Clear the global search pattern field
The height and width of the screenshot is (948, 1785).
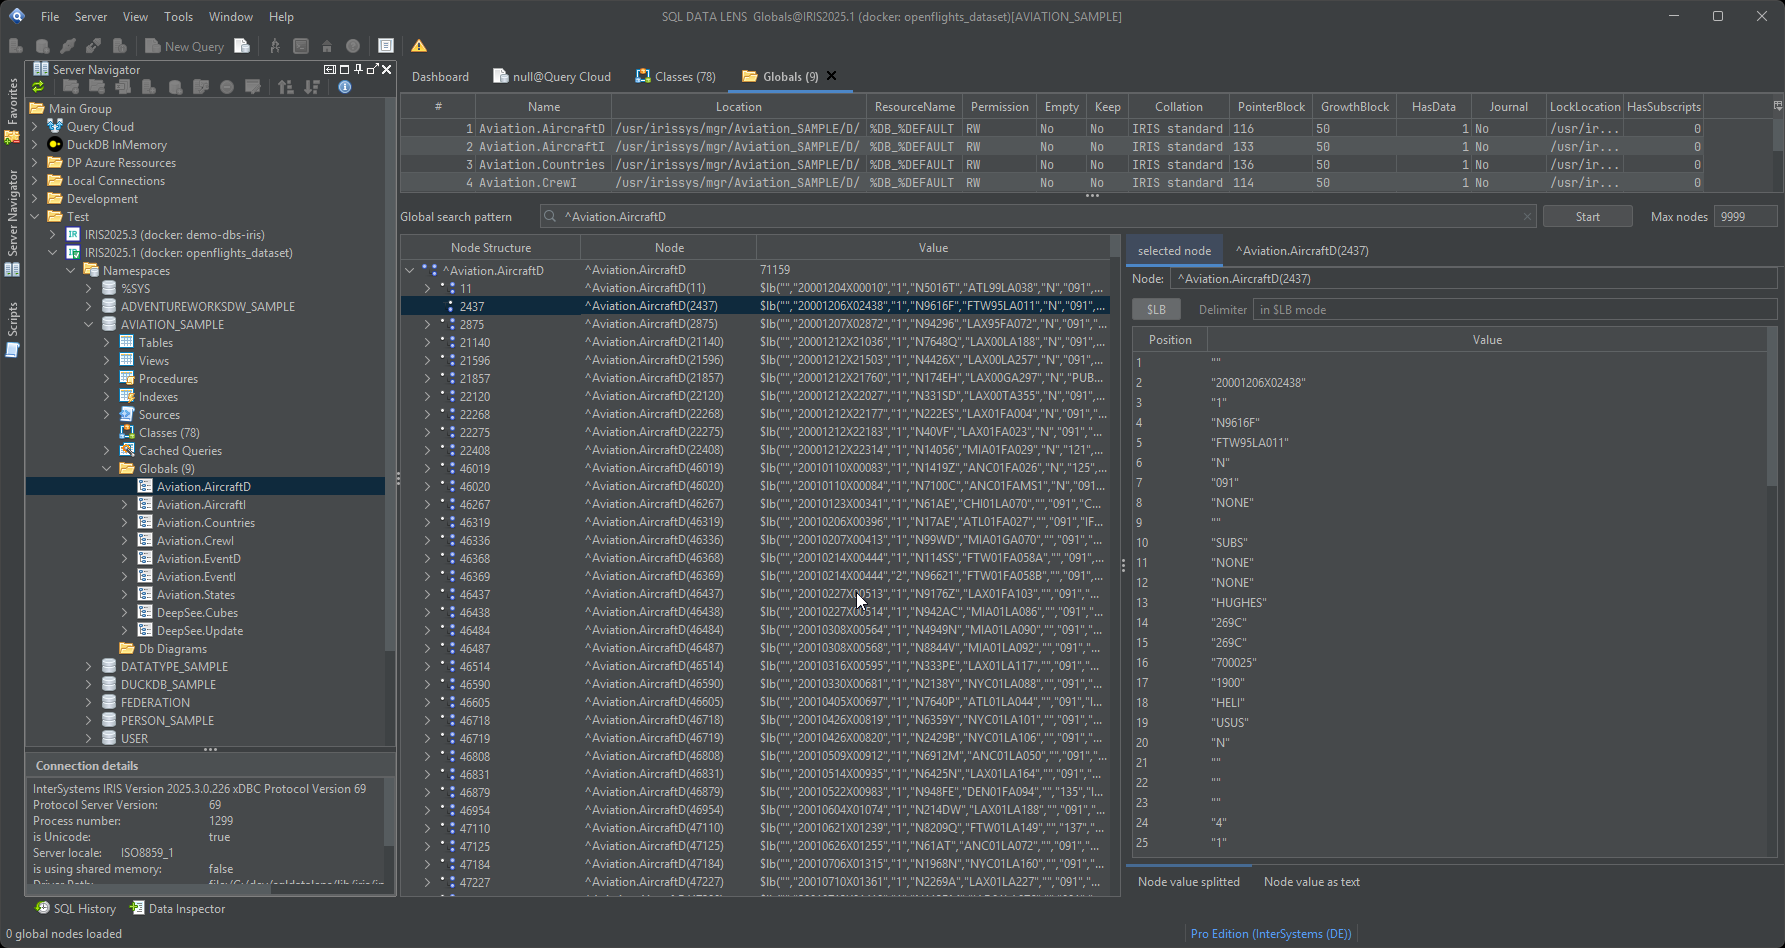tap(1527, 216)
